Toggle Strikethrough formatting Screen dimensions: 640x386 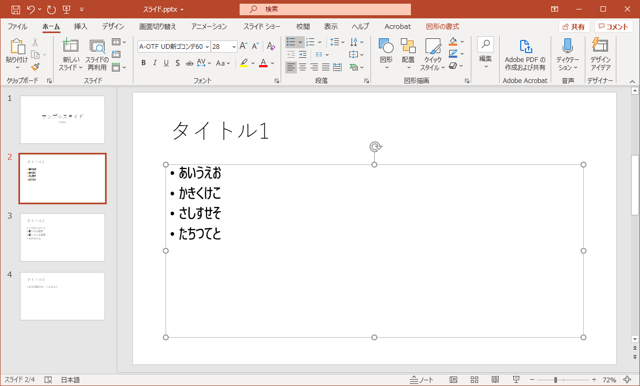[x=189, y=63]
